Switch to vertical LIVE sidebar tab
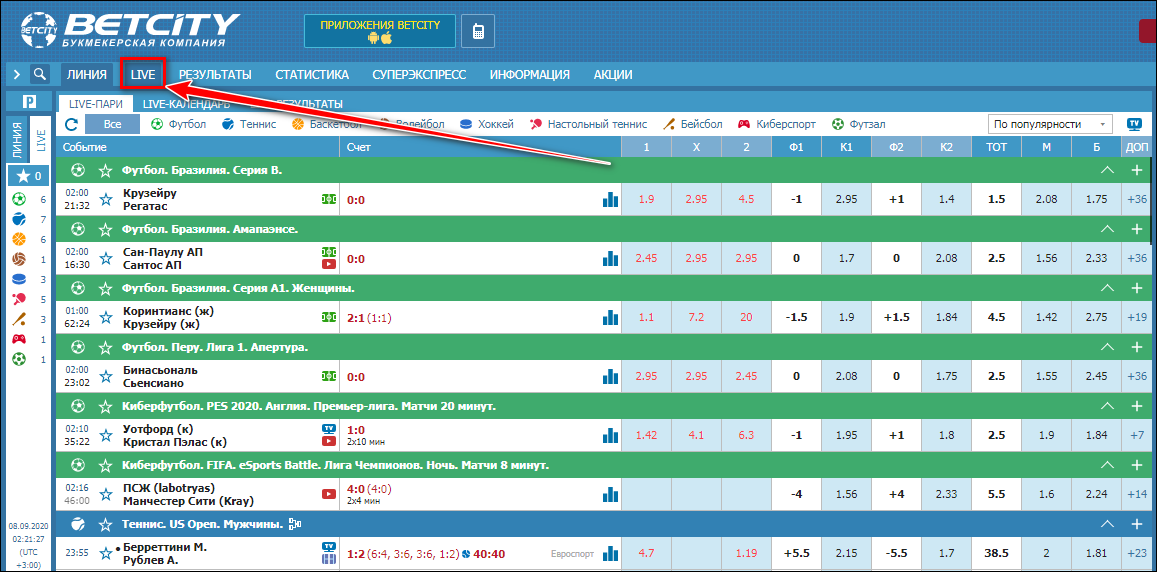1157x572 pixels. pos(40,139)
